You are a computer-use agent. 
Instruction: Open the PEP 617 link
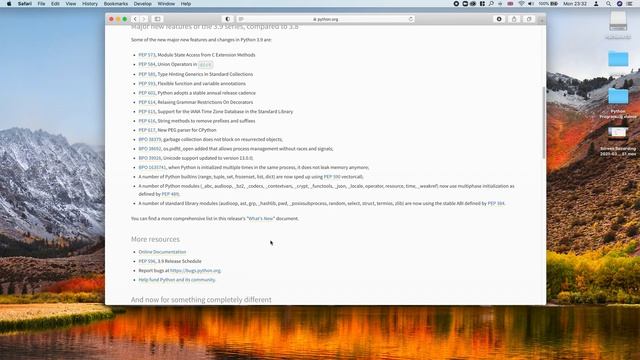147,130
